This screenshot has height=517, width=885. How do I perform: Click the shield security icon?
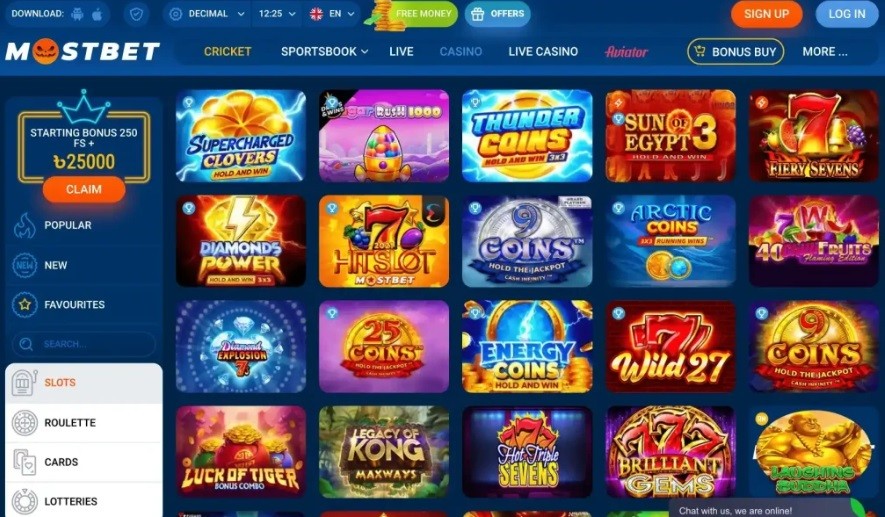tap(136, 14)
